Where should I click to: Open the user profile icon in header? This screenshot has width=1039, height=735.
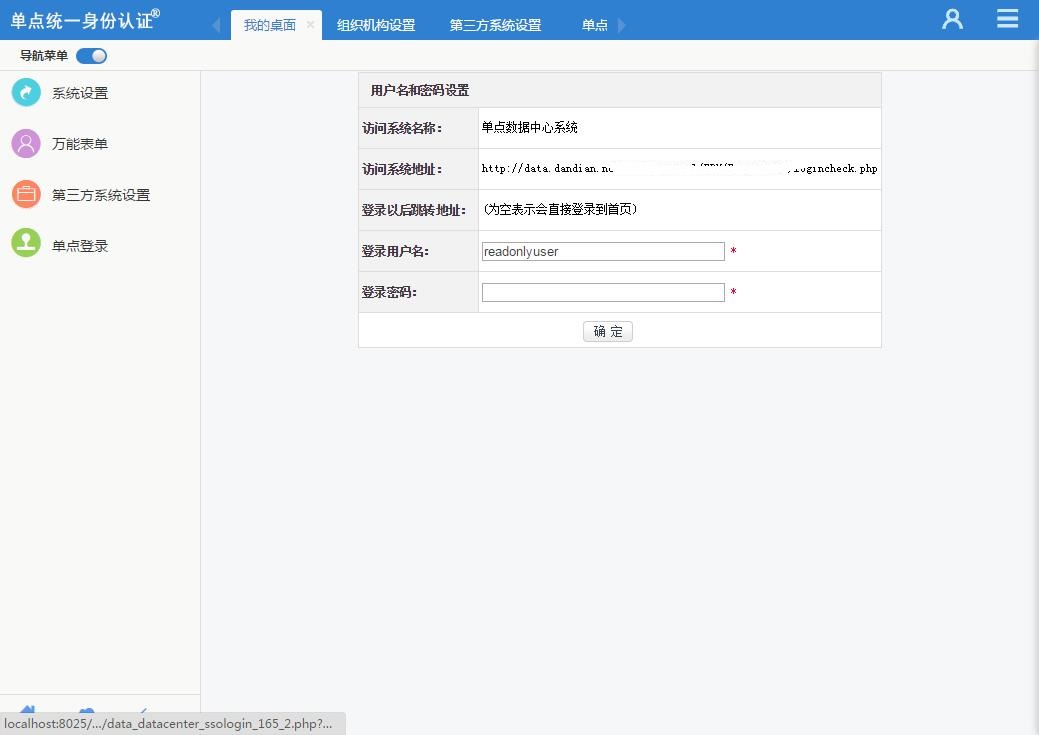952,19
